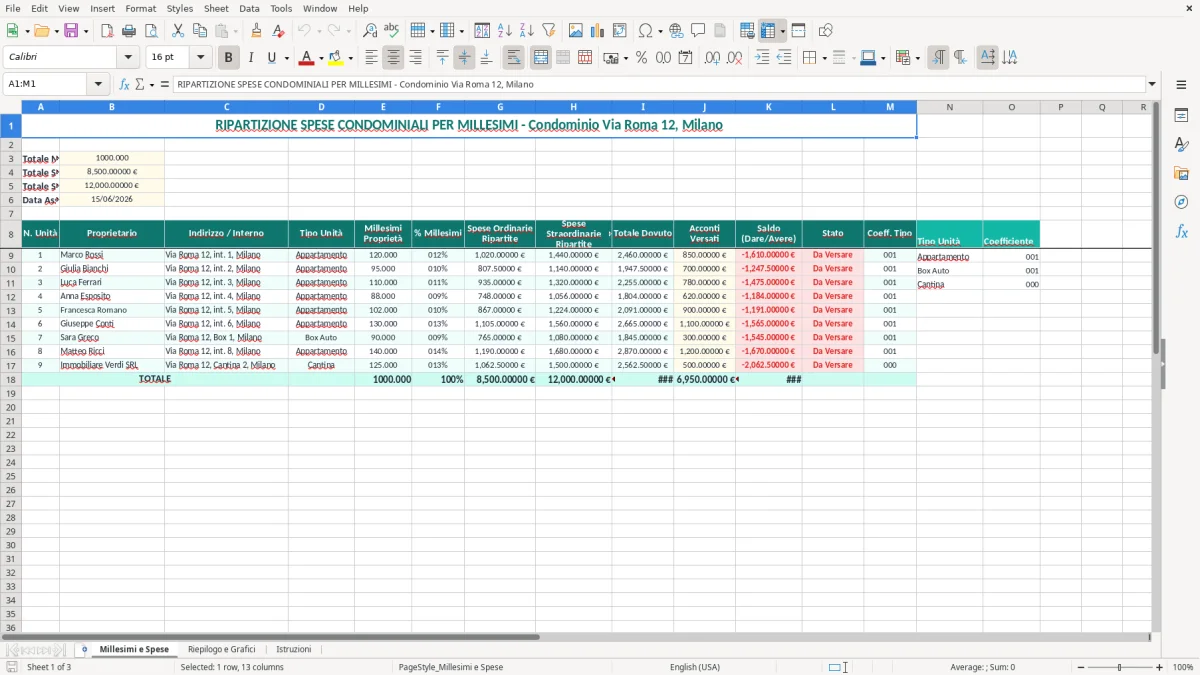Copy the selection to the clipboard
Image resolution: width=1200 pixels, height=675 pixels.
(x=200, y=31)
